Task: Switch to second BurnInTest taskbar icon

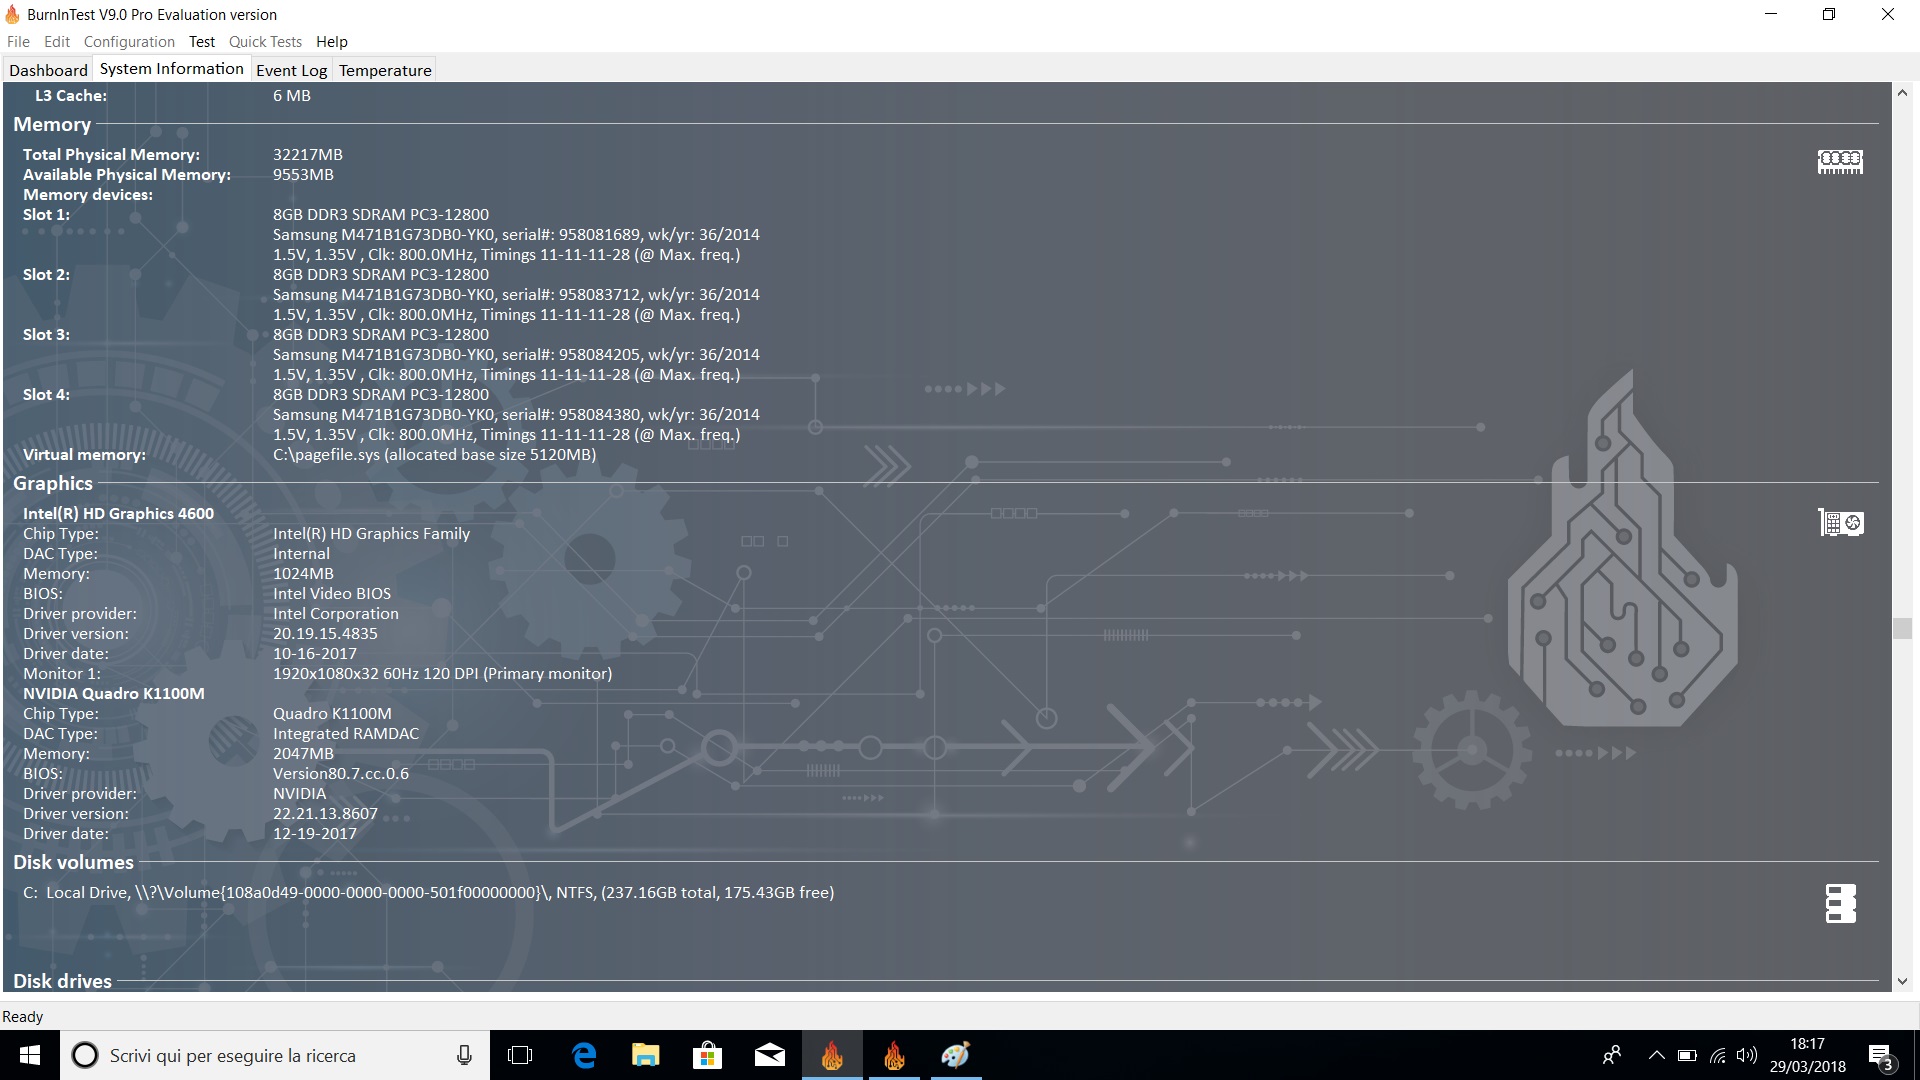Action: 894,1055
